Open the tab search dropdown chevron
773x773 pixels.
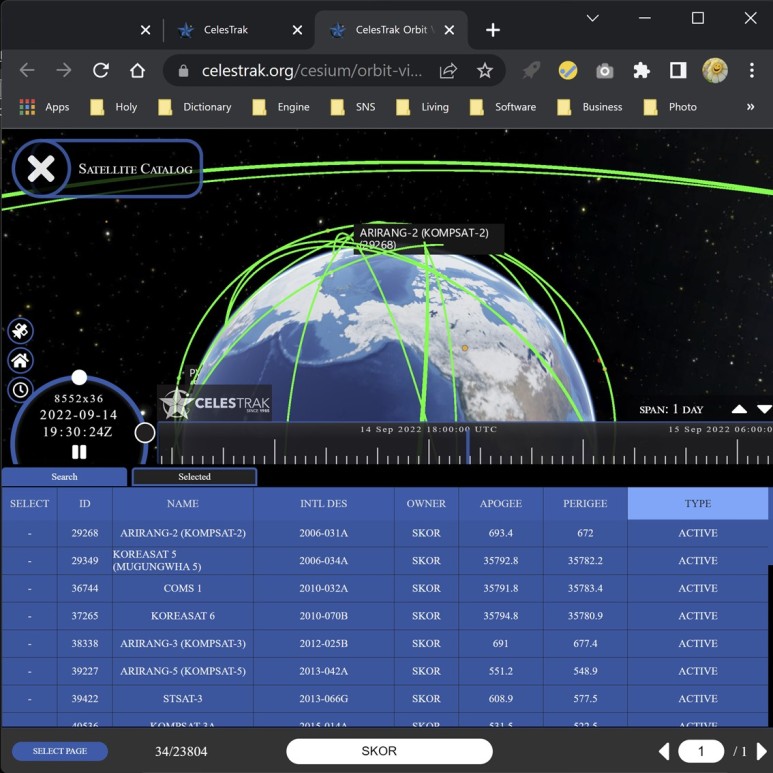[593, 19]
